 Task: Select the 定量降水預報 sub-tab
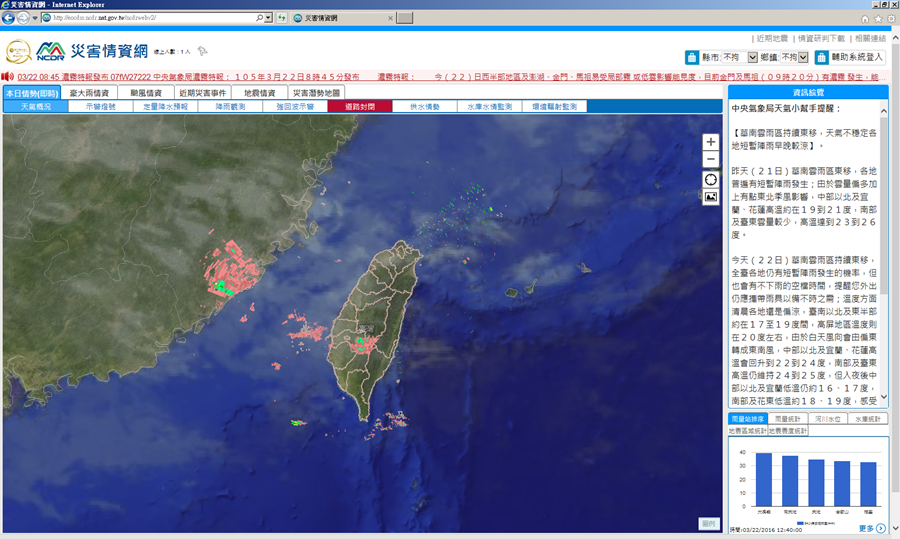coord(165,107)
